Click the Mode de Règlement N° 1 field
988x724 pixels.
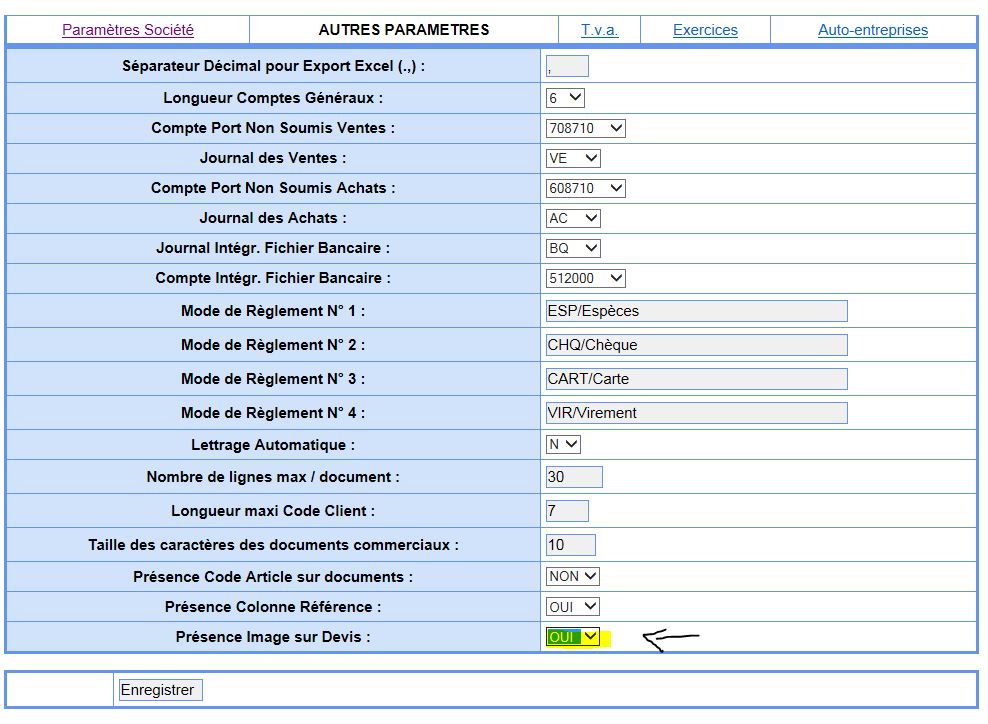[696, 311]
